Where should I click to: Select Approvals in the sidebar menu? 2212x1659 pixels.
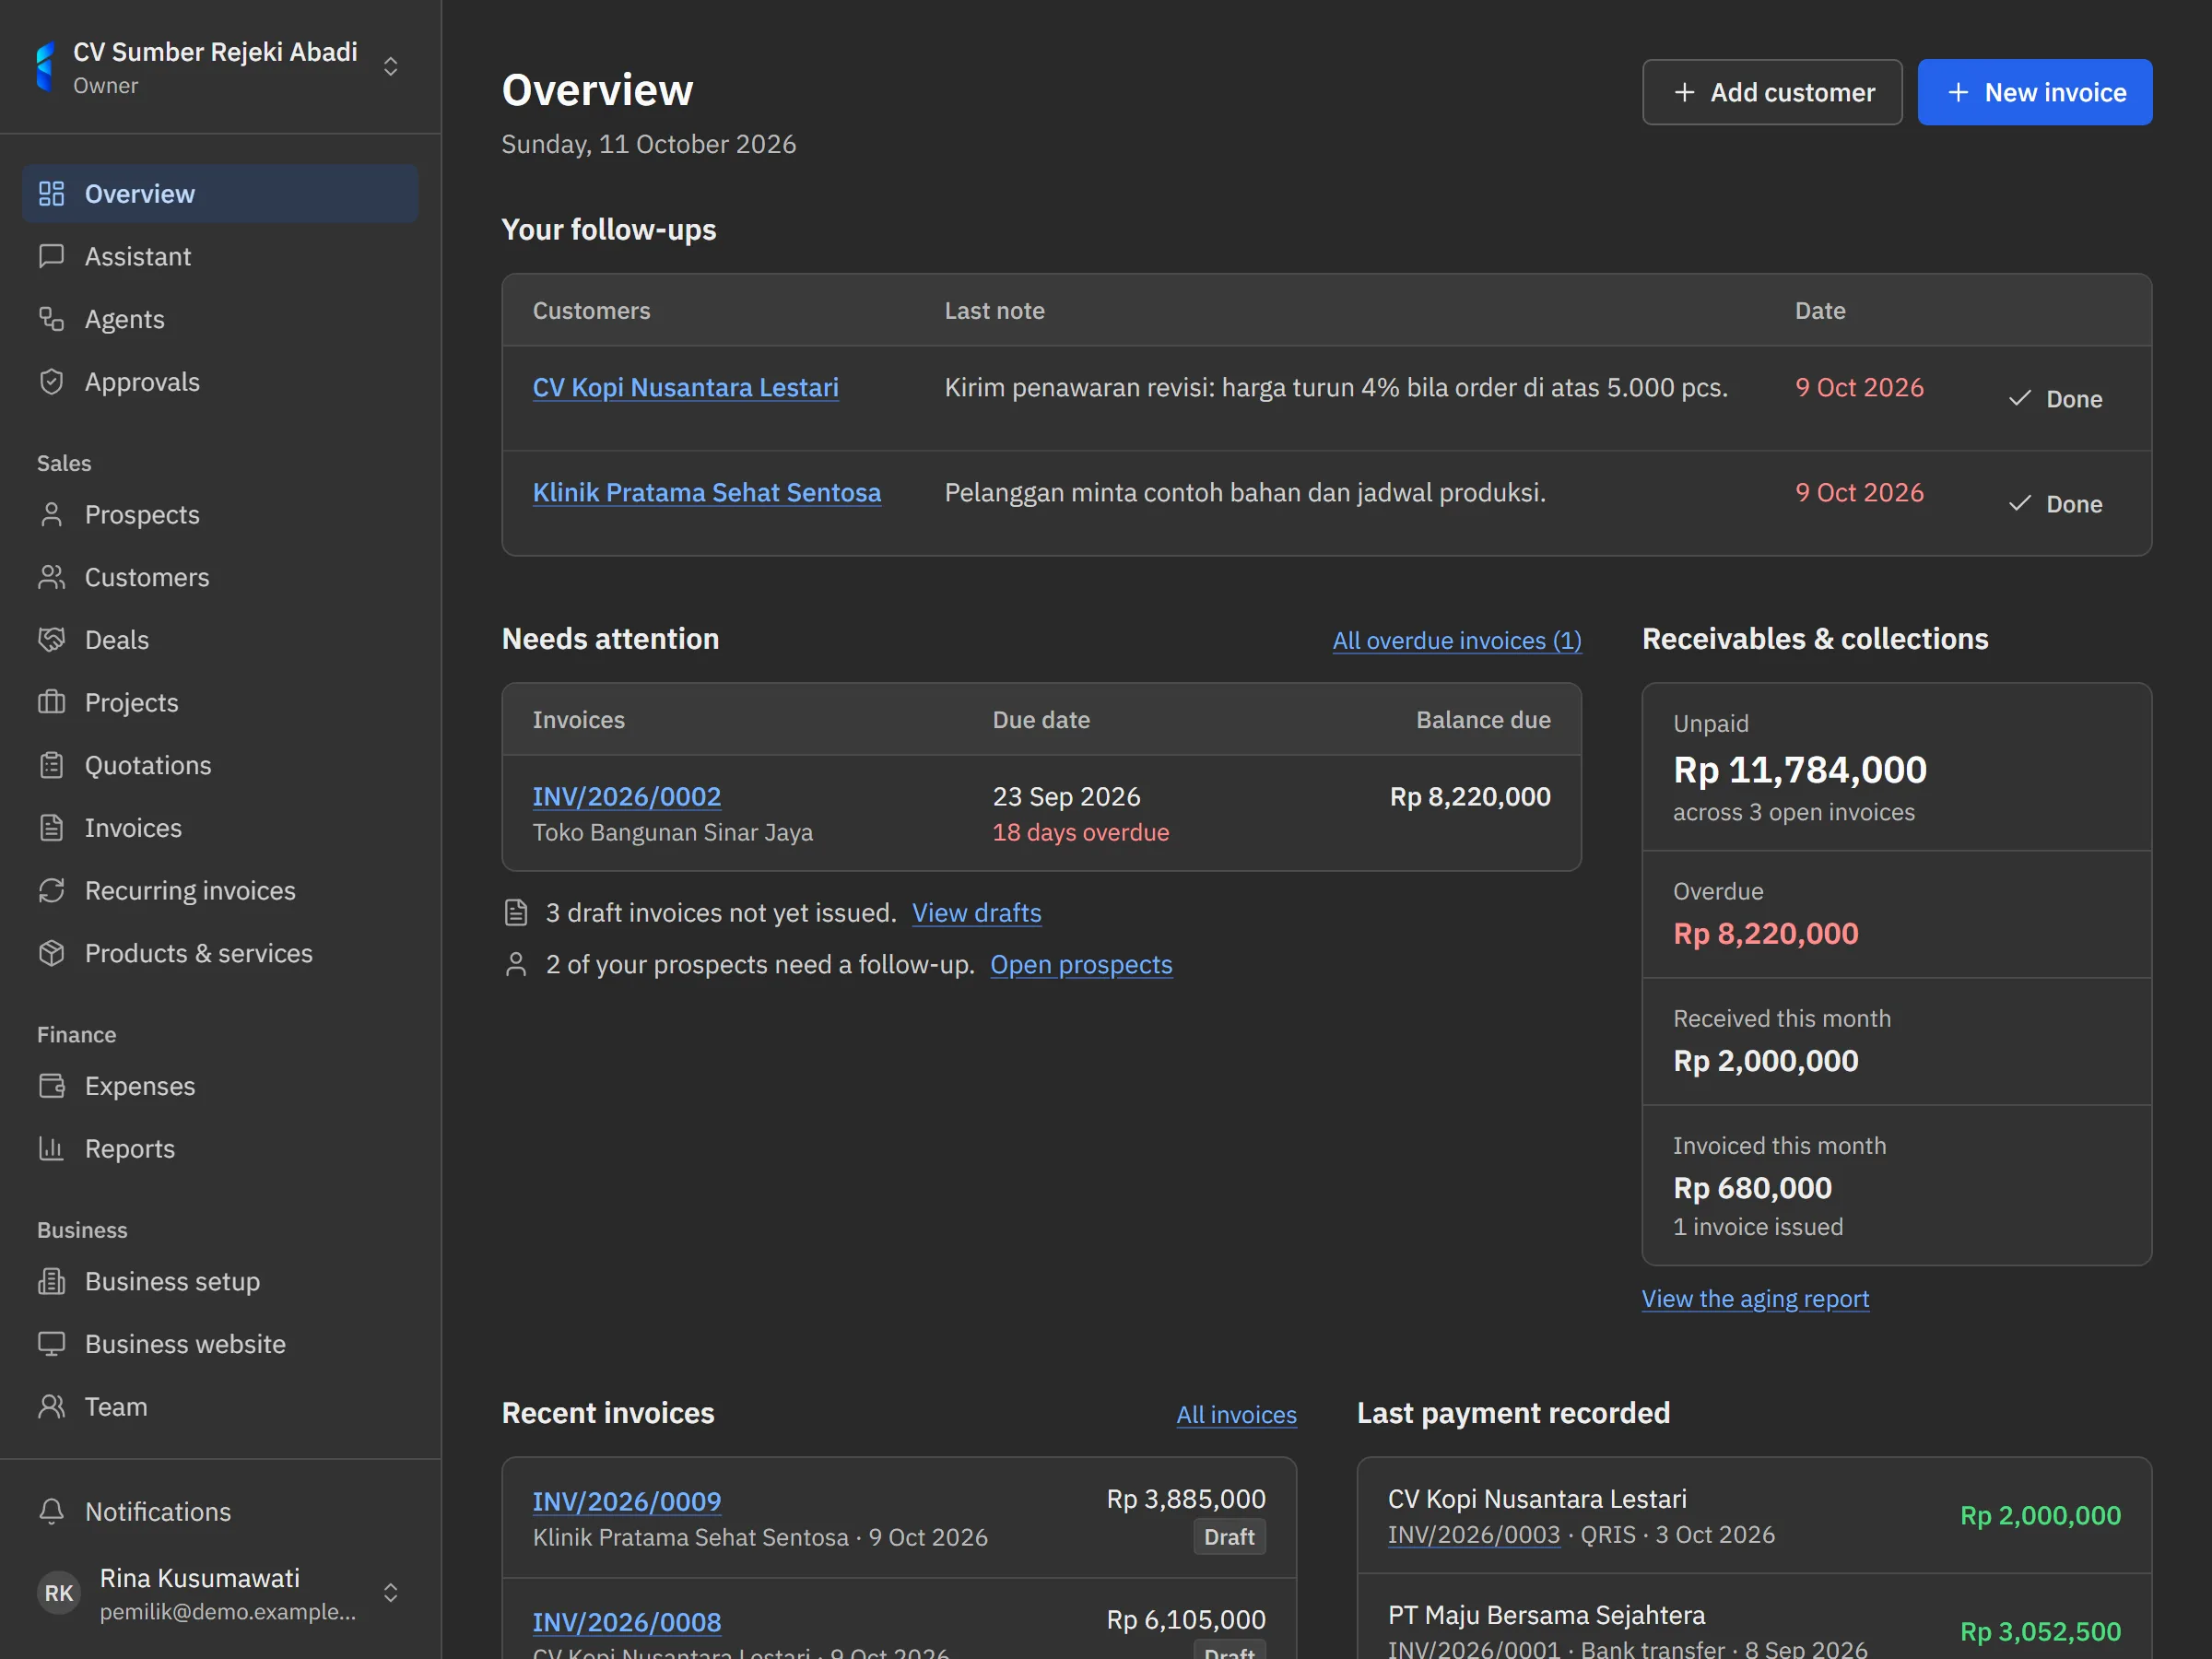(220, 382)
